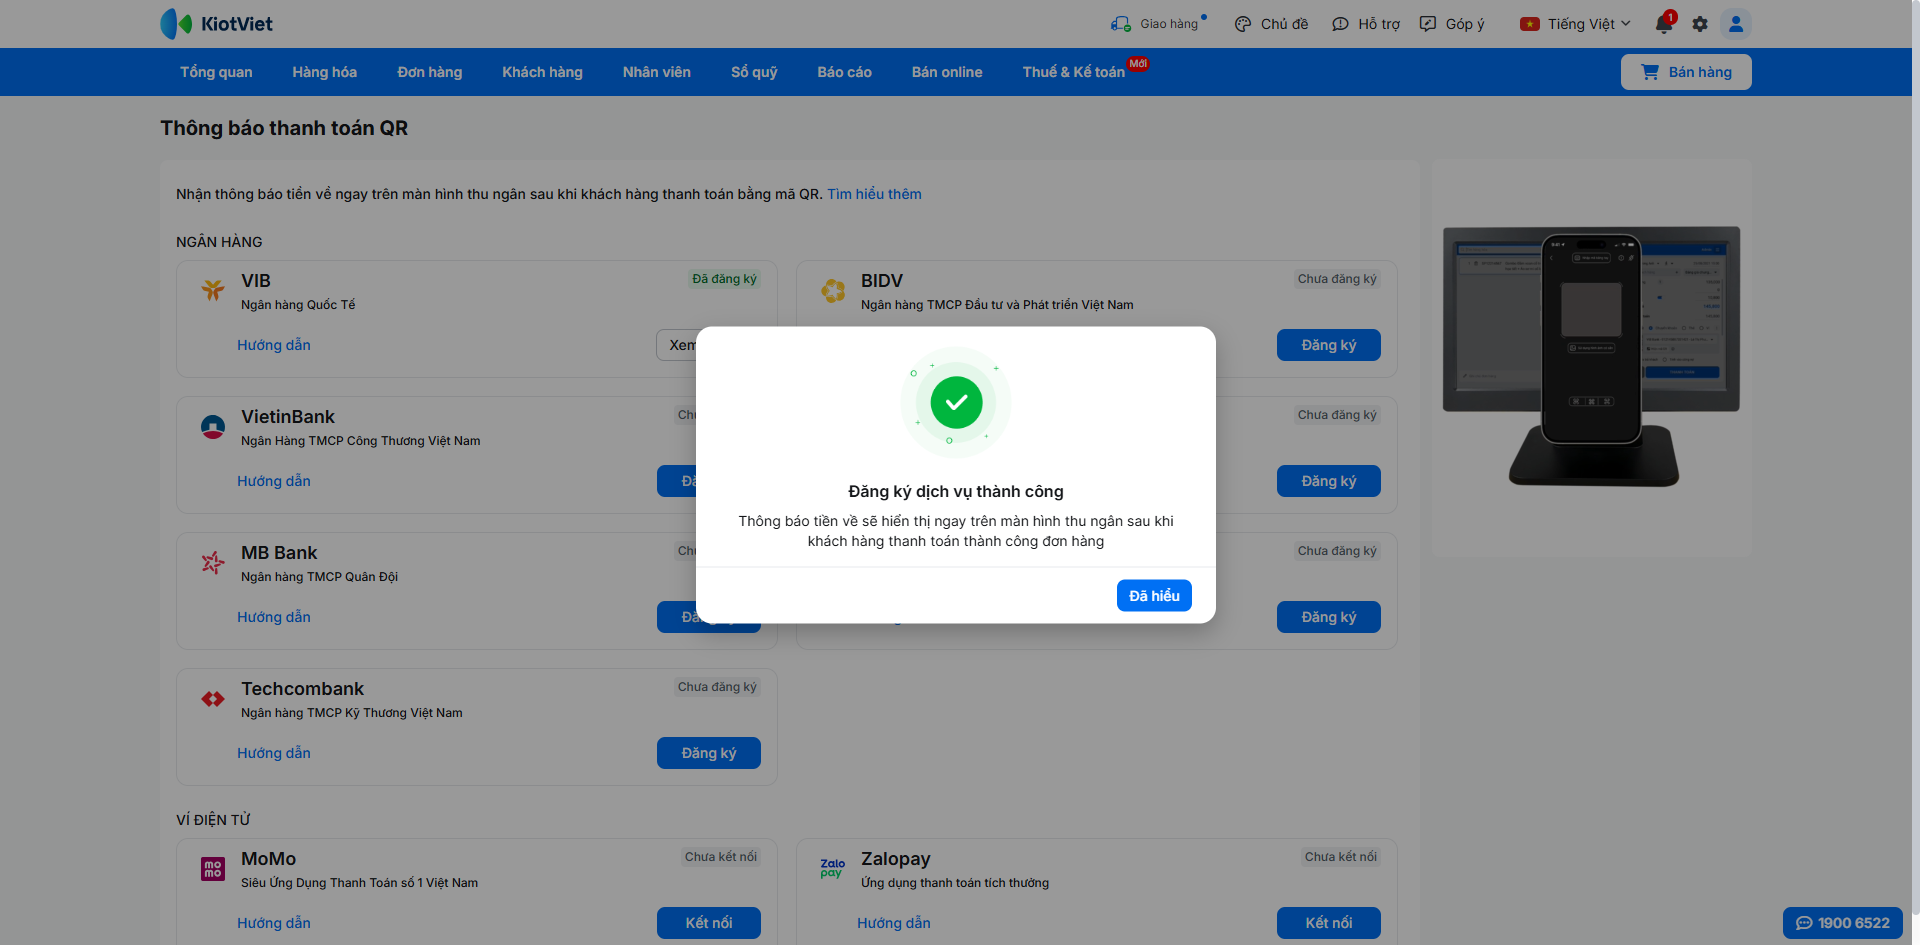
Task: Open the Tìm hiểu thêm link
Action: pyautogui.click(x=874, y=194)
